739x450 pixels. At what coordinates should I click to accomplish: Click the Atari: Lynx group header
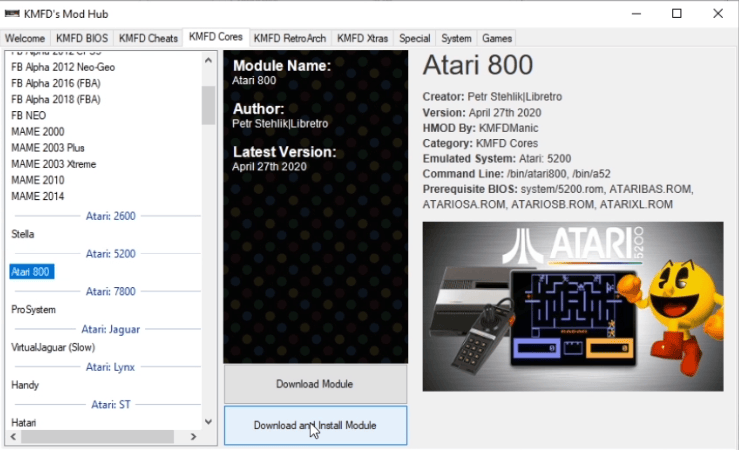pyautogui.click(x=110, y=367)
